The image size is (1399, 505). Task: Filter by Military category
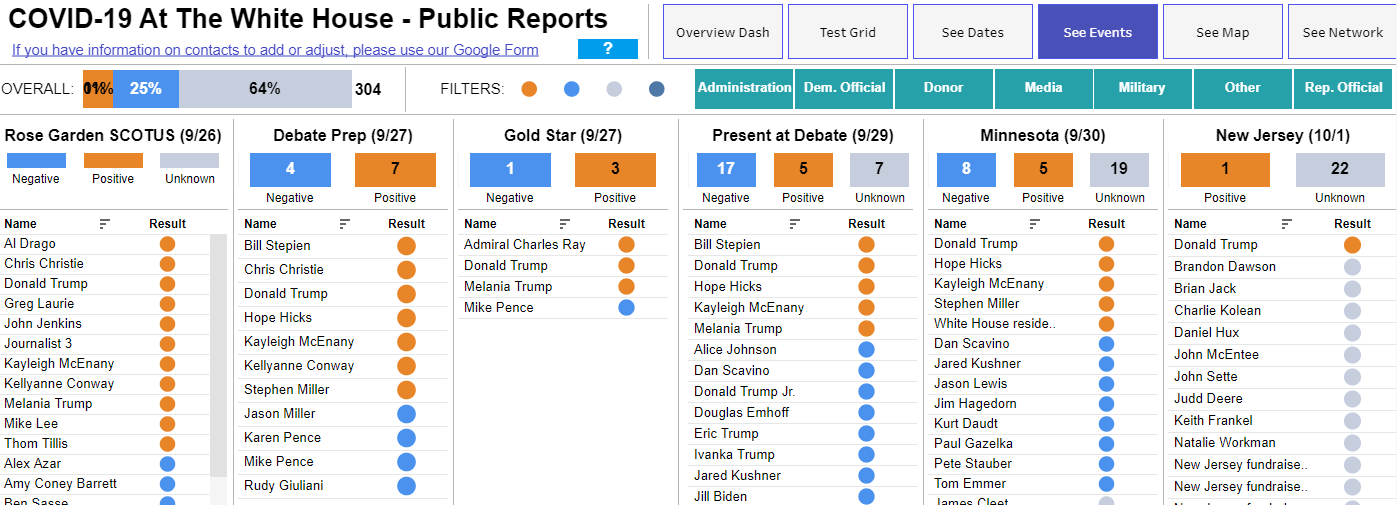point(1142,88)
